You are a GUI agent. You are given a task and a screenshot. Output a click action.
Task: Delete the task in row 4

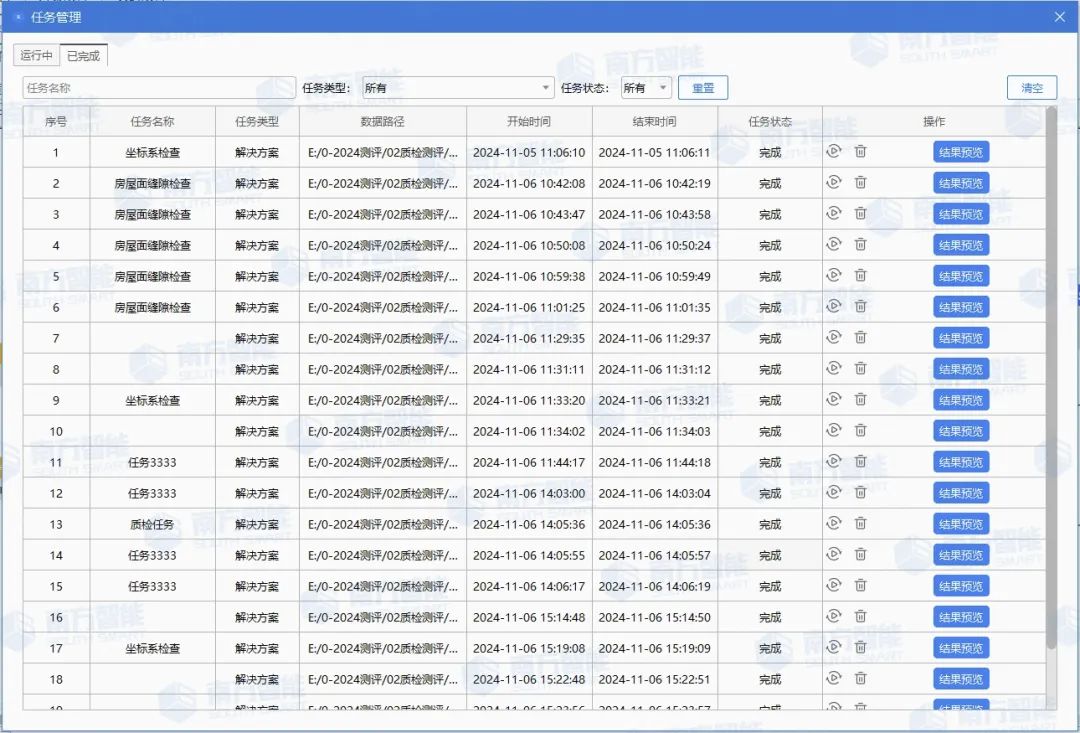[860, 245]
